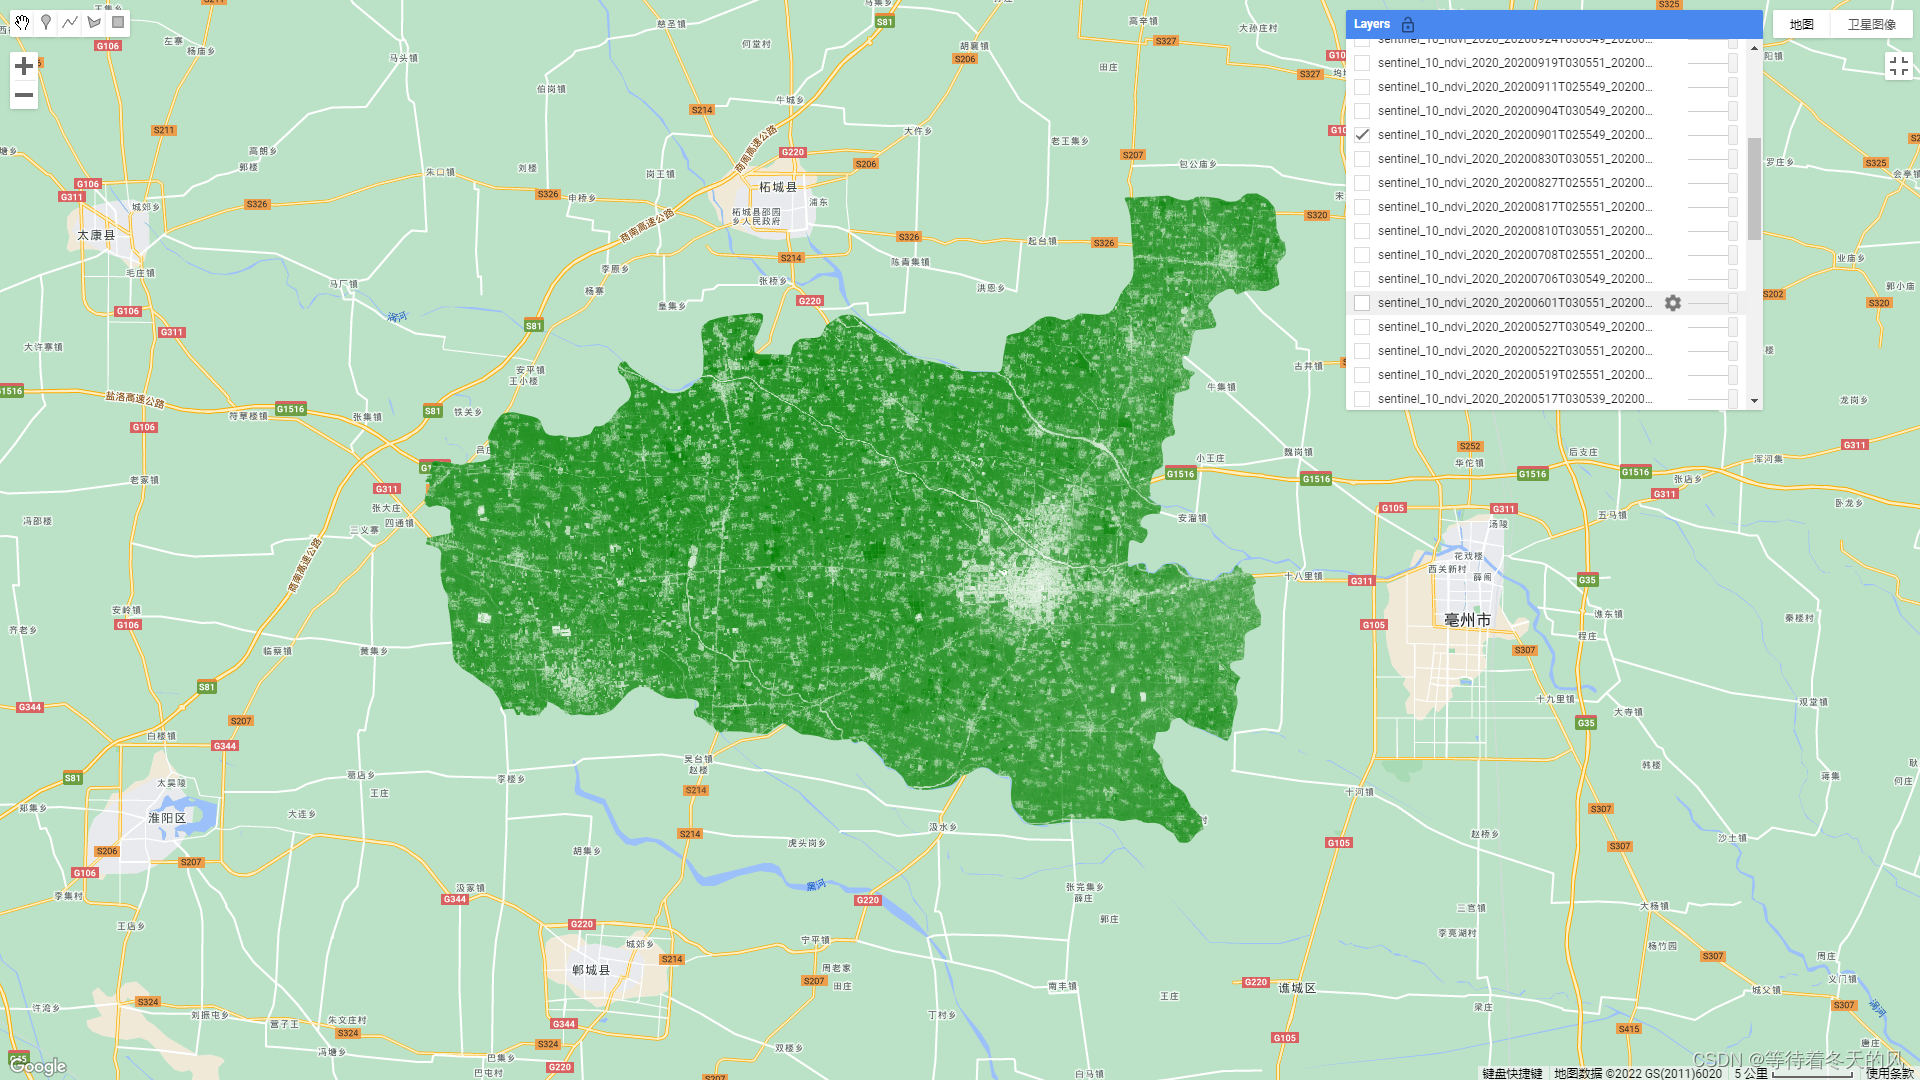This screenshot has width=1920, height=1080.
Task: Switch to 卫星图像 satellite view
Action: click(1871, 24)
